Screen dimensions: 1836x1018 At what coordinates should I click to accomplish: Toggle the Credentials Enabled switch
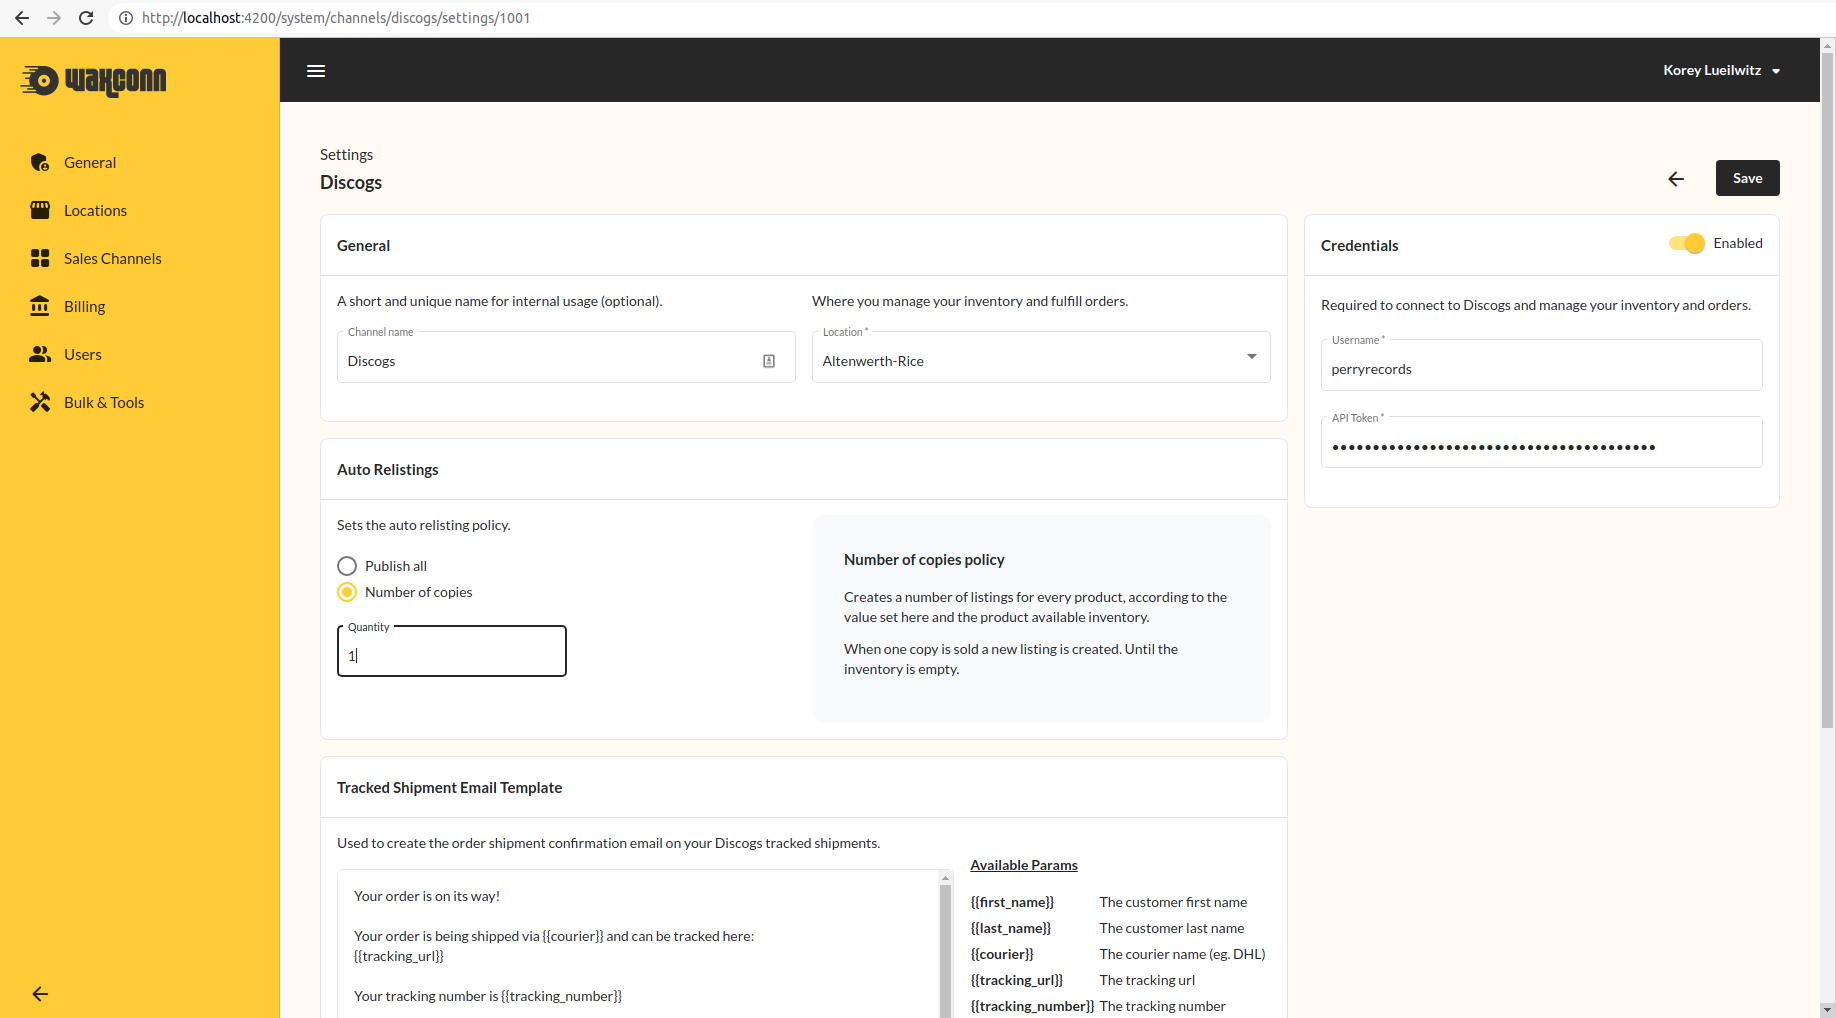pyautogui.click(x=1687, y=243)
